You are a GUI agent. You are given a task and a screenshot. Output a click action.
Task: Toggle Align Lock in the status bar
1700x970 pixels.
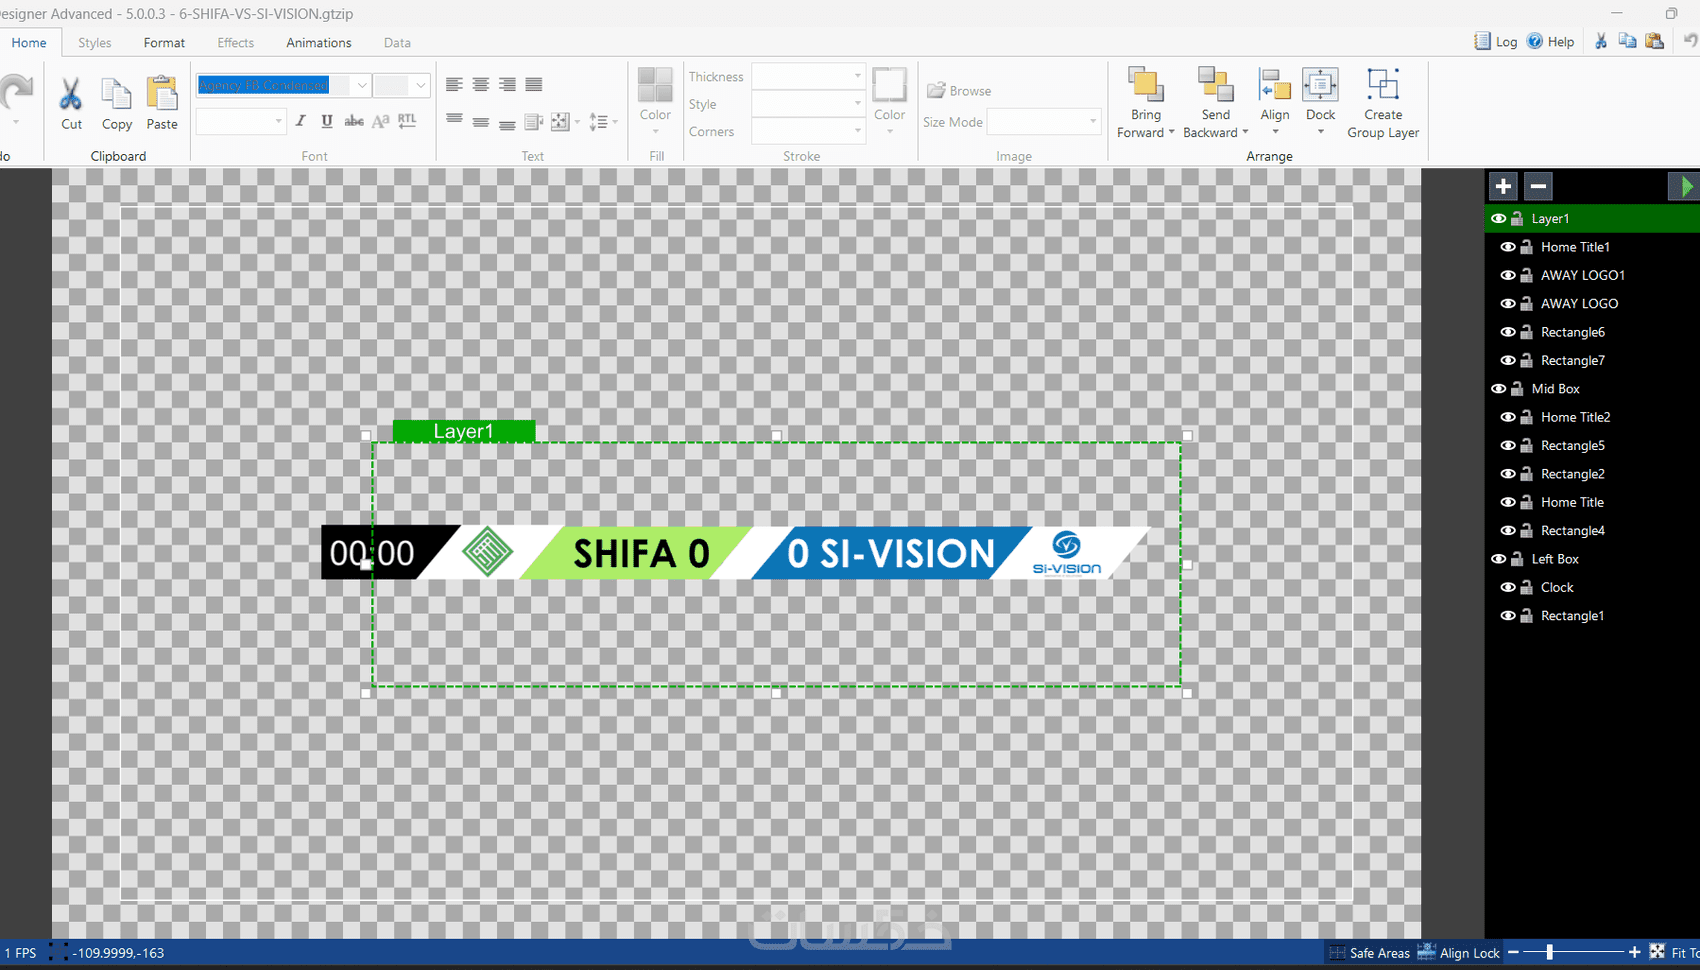pos(1459,953)
